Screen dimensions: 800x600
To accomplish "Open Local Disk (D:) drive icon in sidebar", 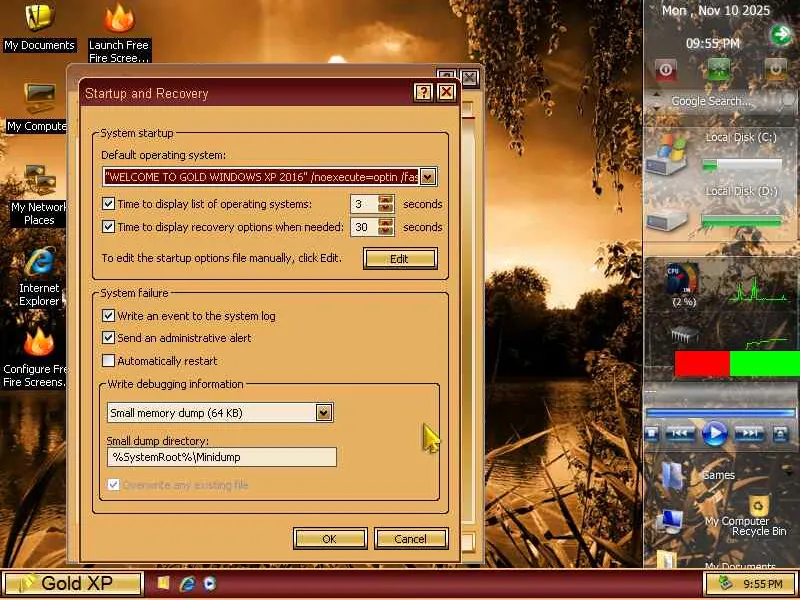I will coord(667,221).
